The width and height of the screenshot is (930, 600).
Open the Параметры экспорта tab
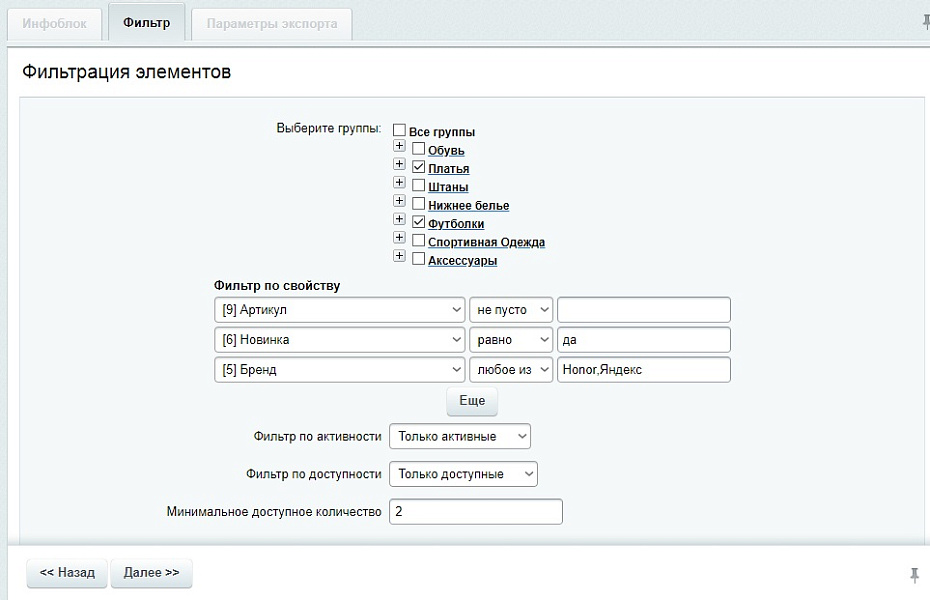coord(270,22)
